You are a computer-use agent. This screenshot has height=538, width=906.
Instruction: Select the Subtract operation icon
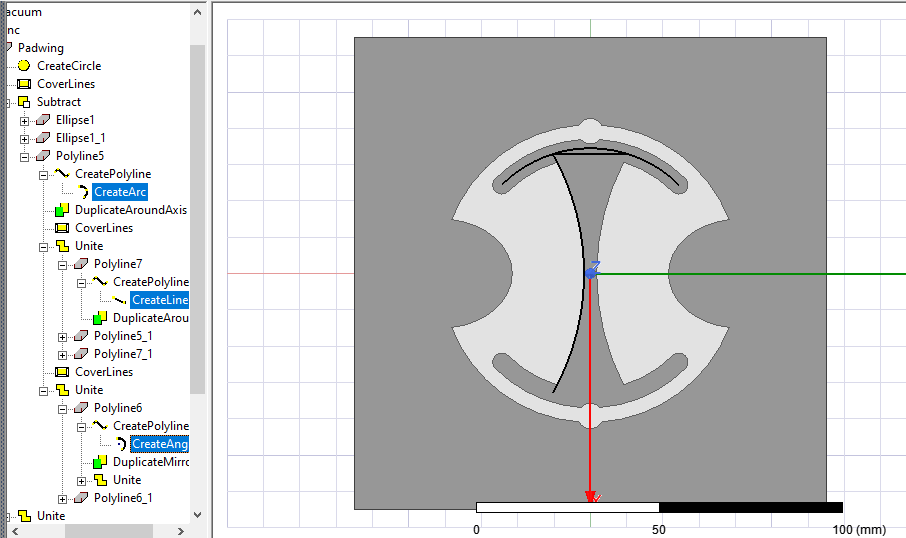(24, 102)
